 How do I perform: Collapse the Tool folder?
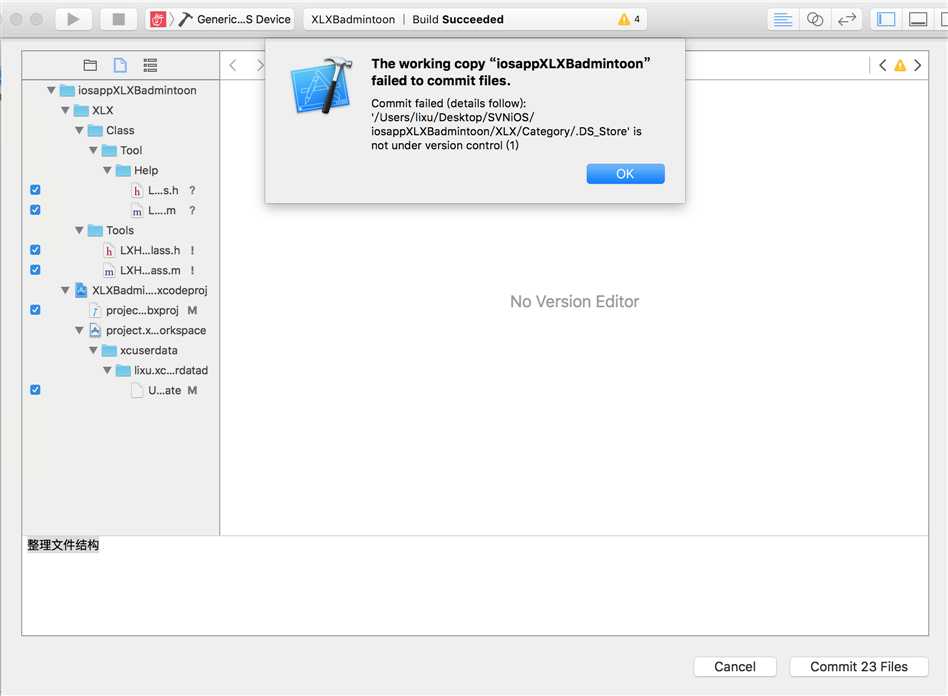pyautogui.click(x=93, y=150)
